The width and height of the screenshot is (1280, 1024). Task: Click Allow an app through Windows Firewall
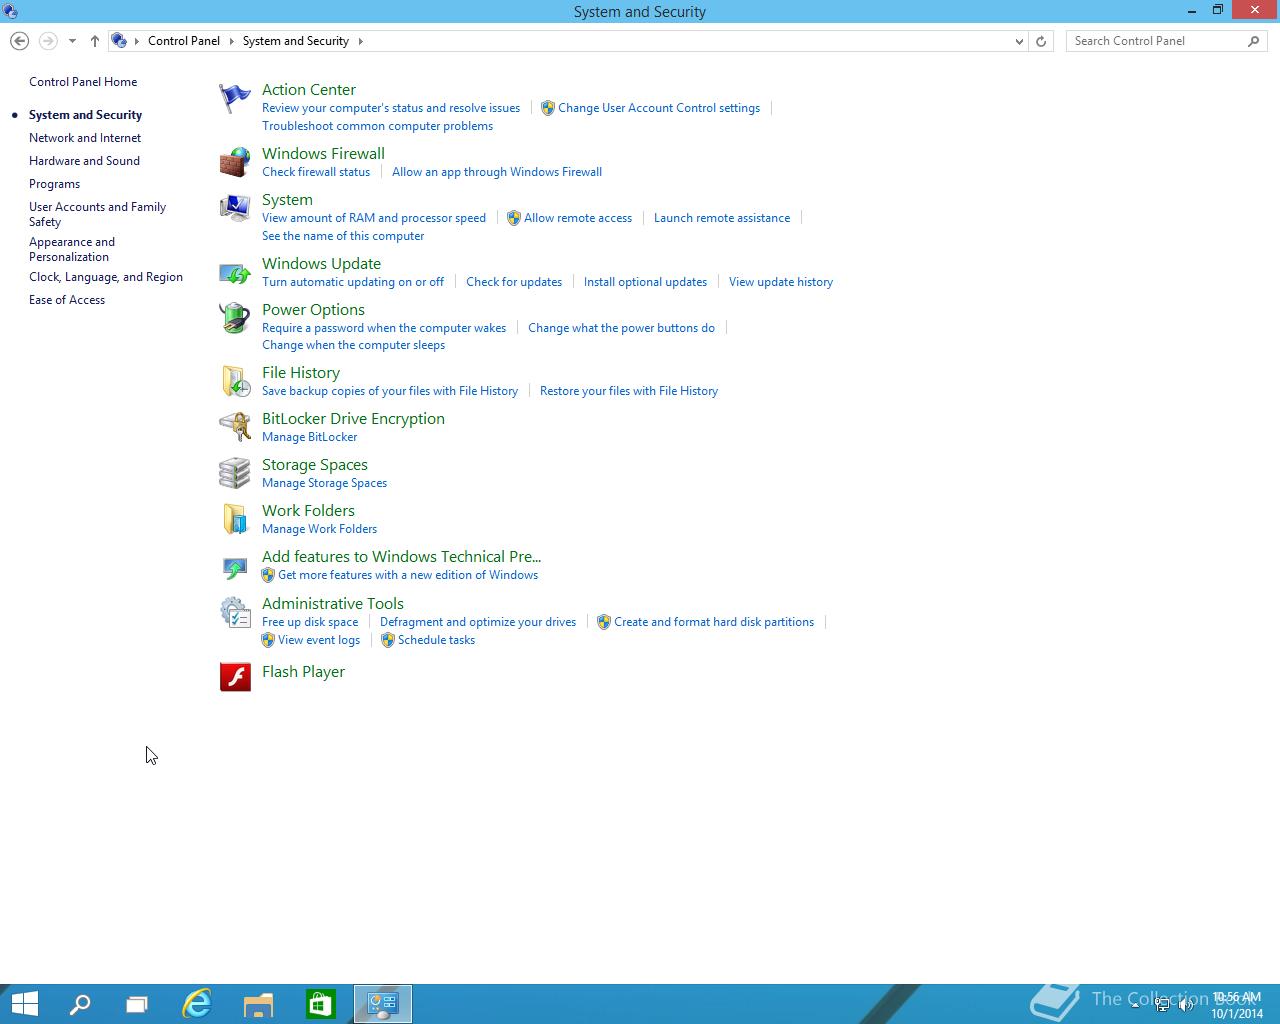click(x=497, y=172)
